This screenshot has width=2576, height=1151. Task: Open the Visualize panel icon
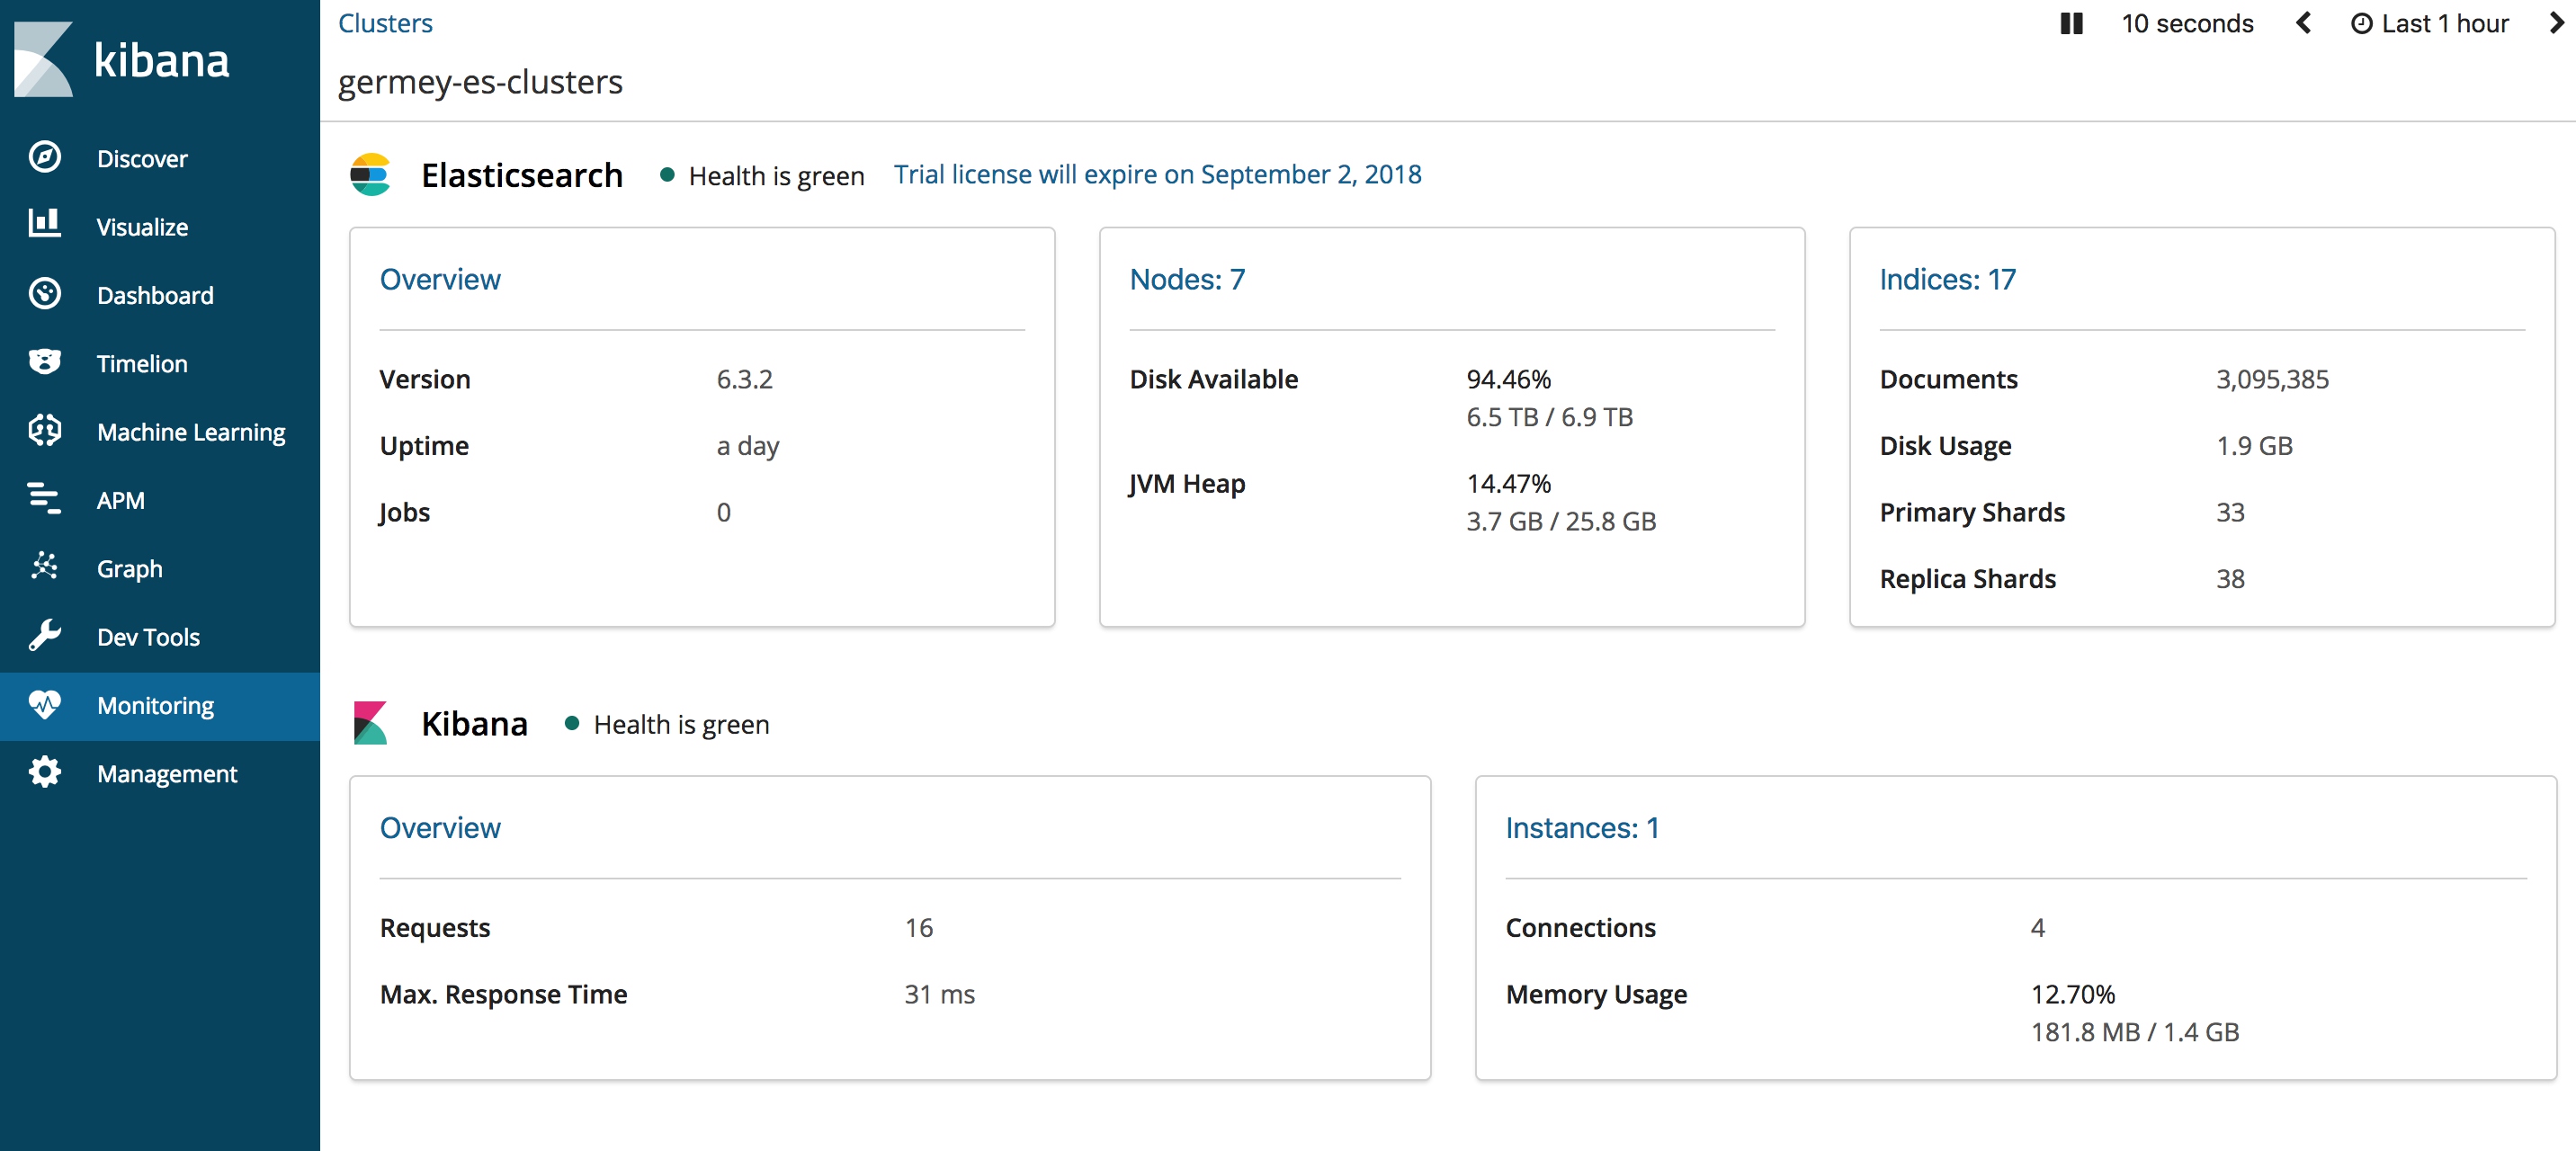(44, 225)
